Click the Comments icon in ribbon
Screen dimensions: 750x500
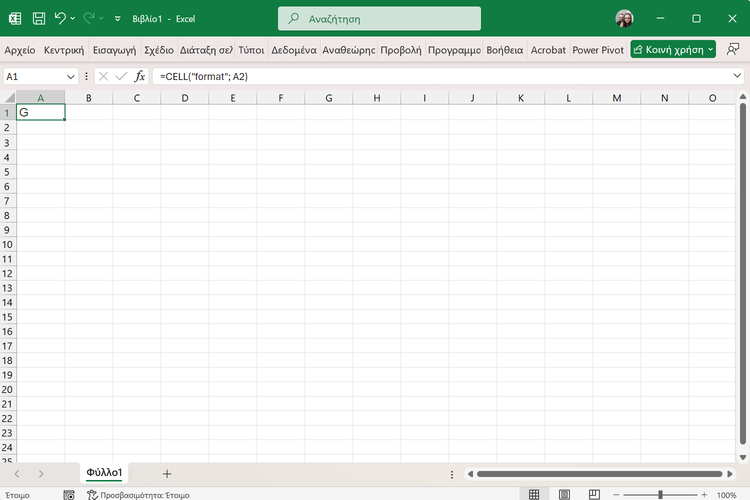pyautogui.click(x=734, y=49)
